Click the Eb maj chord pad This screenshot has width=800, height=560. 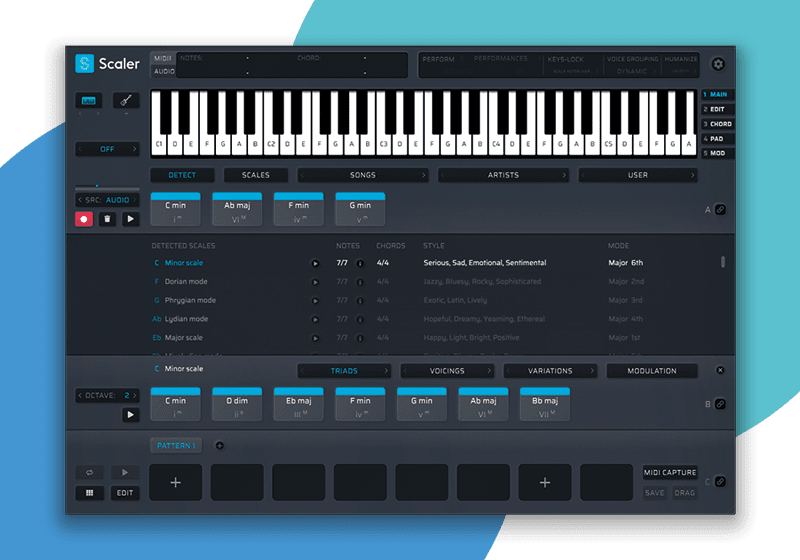click(x=298, y=404)
